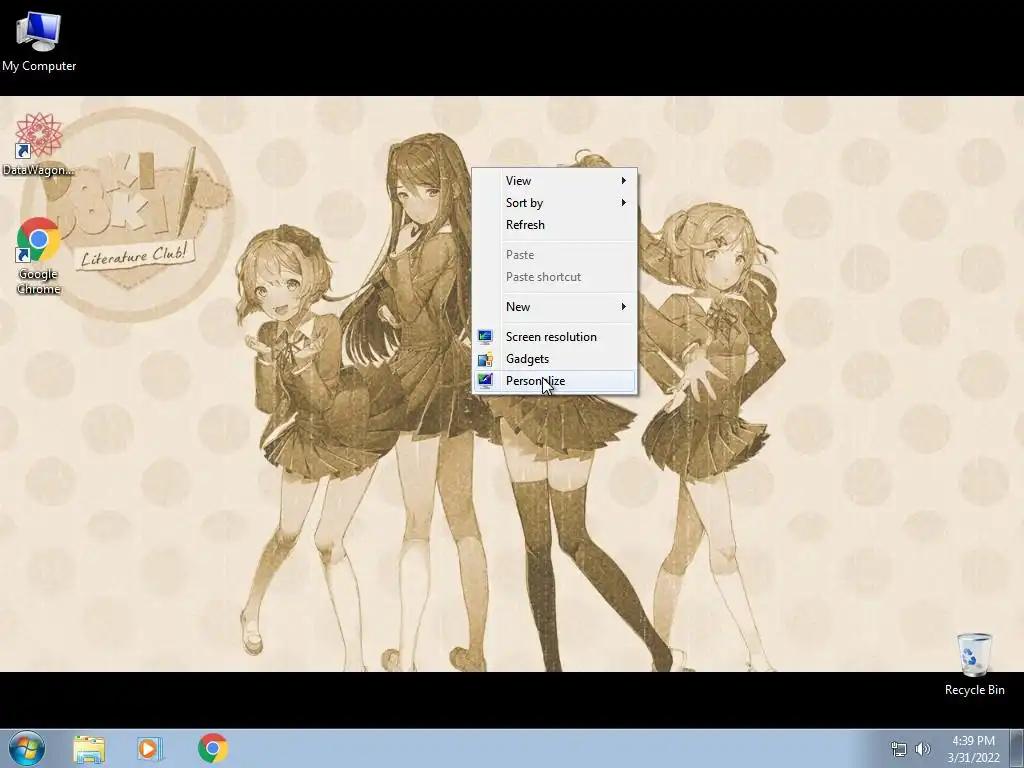Click the date 3/31/2022 in the tray

[973, 758]
